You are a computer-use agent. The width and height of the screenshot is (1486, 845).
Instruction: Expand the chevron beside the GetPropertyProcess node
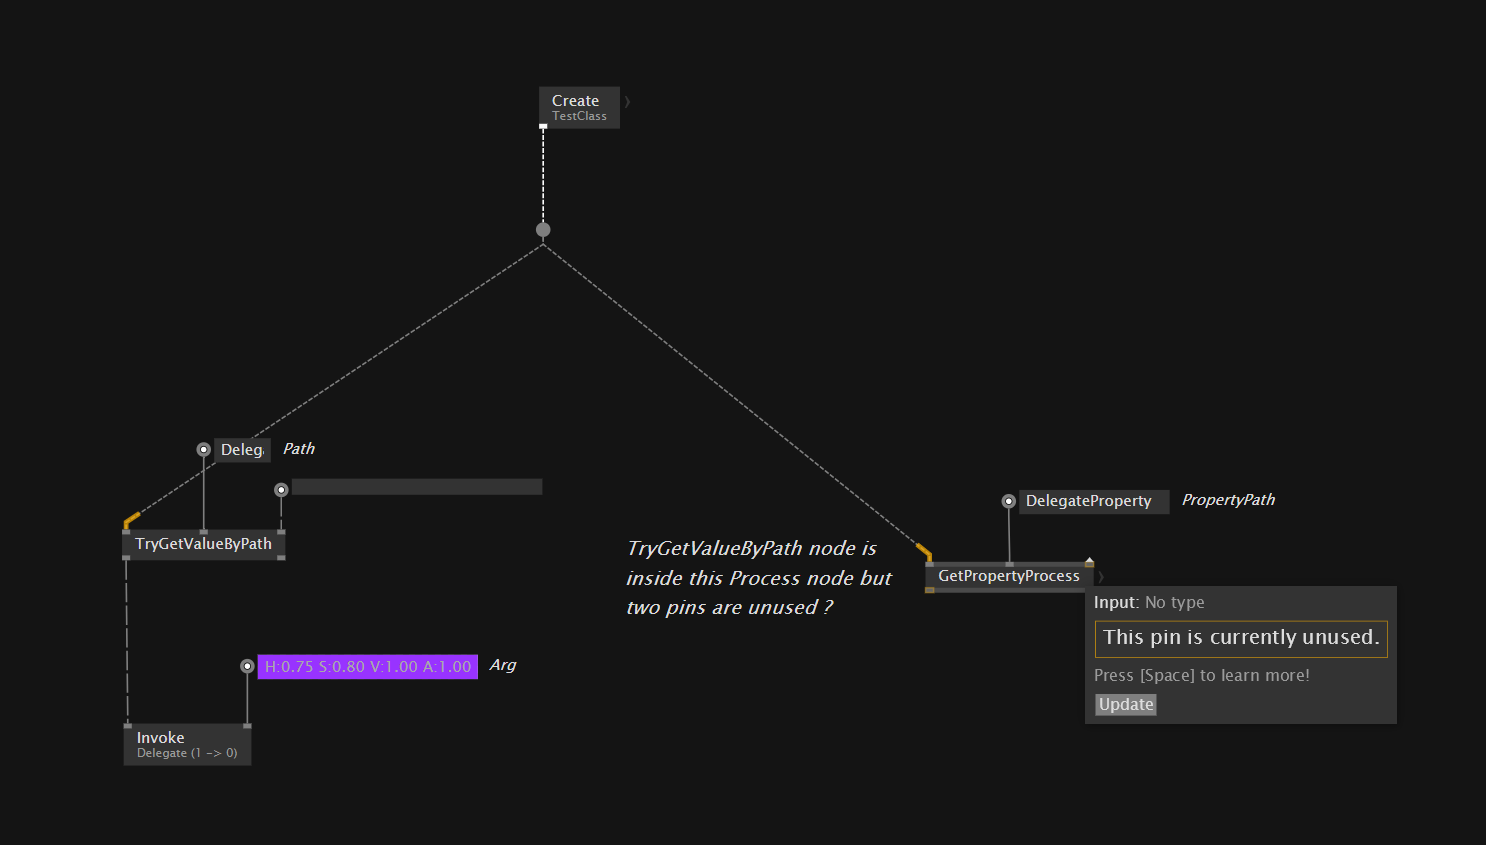click(1101, 577)
